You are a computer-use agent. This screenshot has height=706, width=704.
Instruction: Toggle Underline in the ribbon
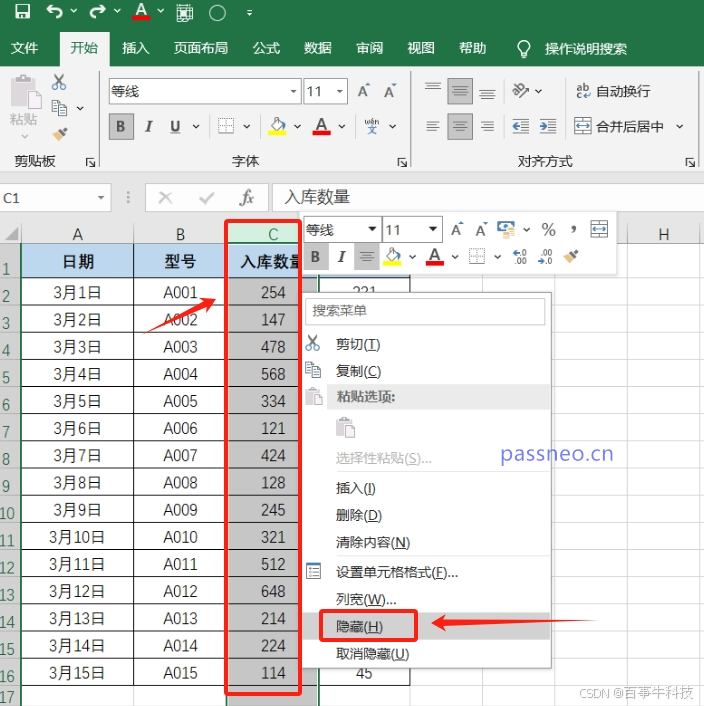coord(175,127)
